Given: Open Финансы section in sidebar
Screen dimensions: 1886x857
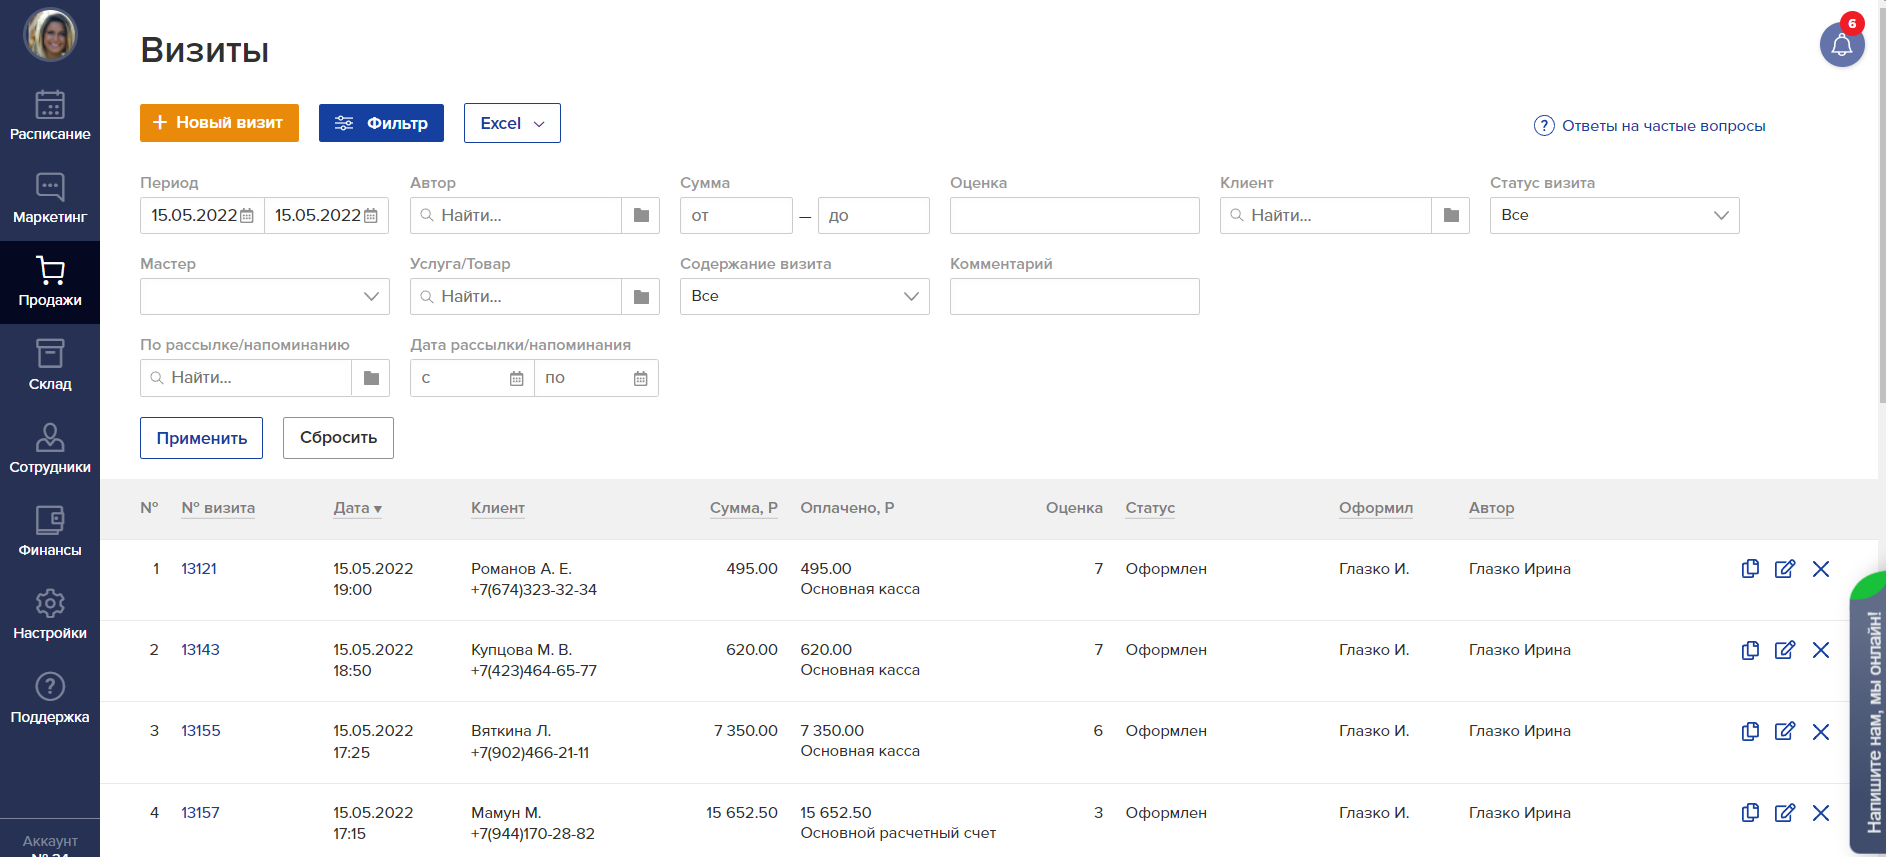Looking at the screenshot, I should tap(50, 531).
